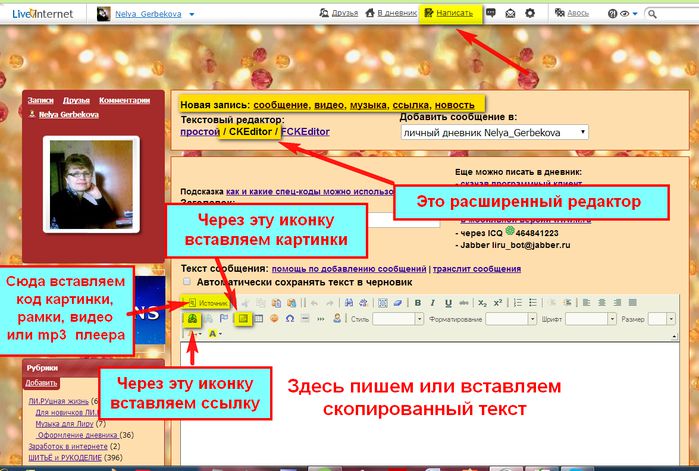Align text to the right
The image size is (699, 471).
pos(617,303)
